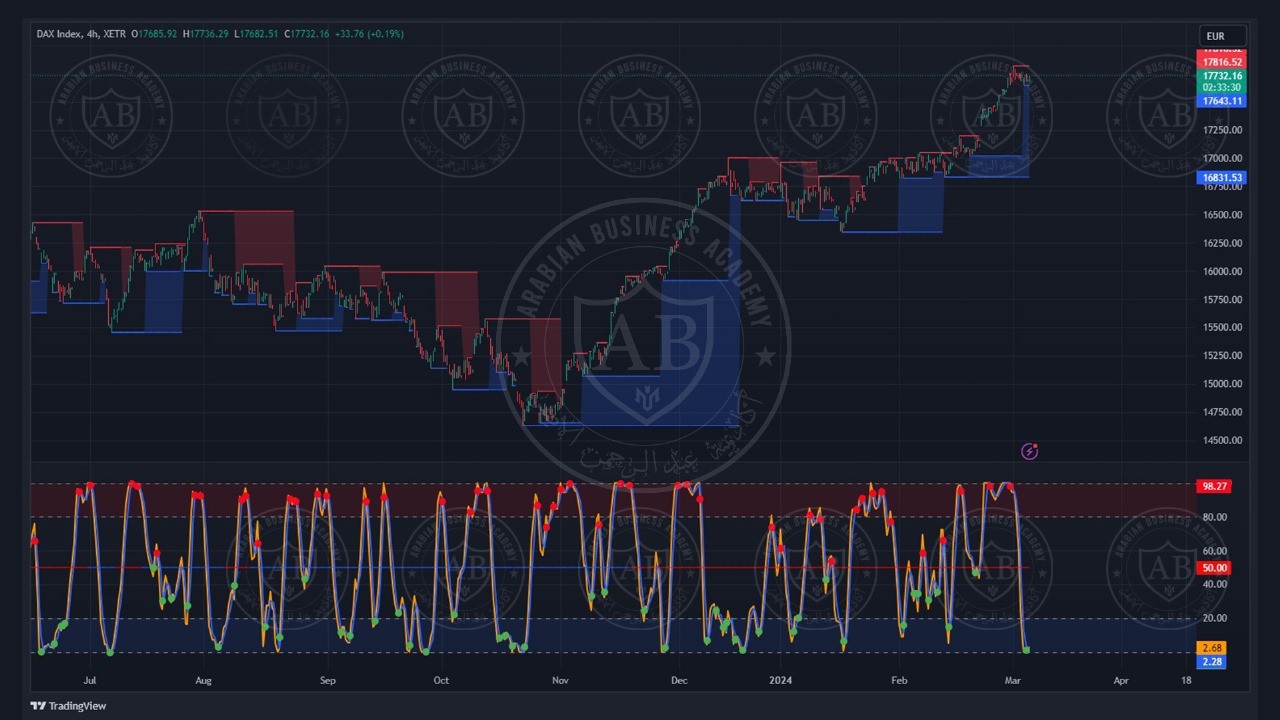Click the 15500.00 price axis label
The height and width of the screenshot is (720, 1280).
click(1222, 328)
